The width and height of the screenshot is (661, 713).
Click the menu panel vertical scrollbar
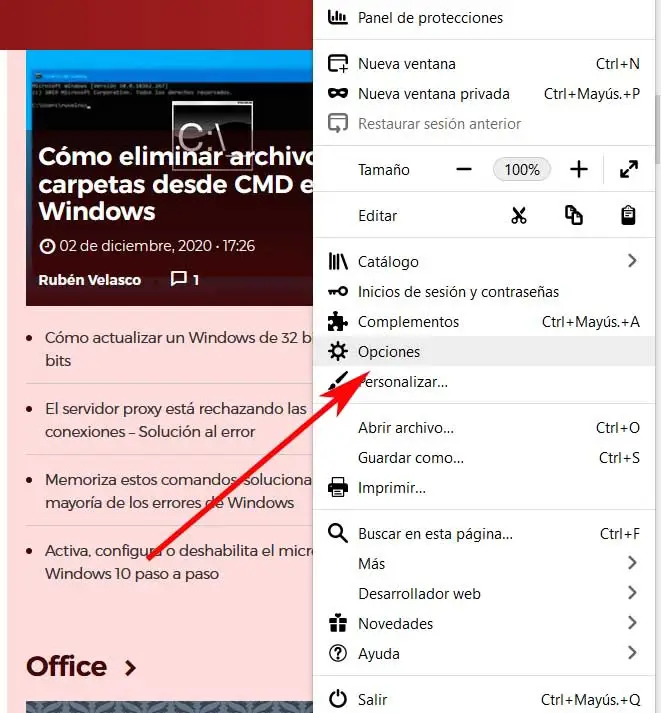pos(657,130)
